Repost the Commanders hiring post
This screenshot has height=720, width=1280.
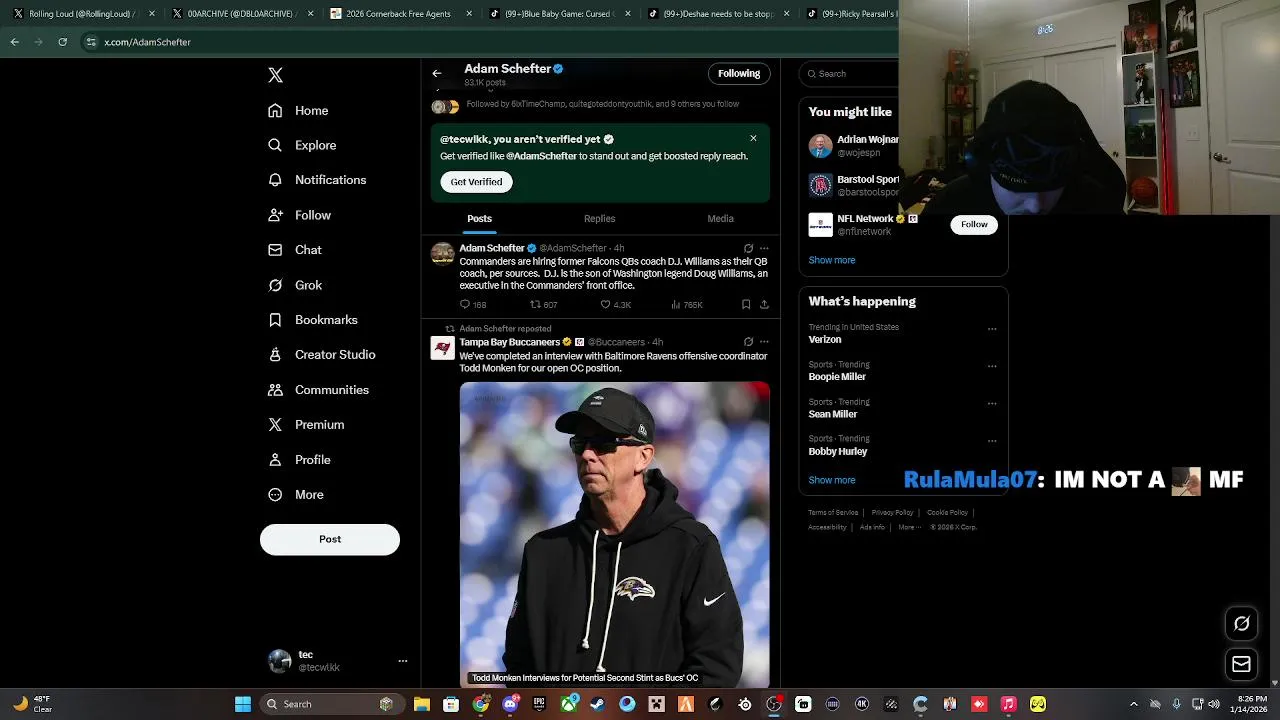(x=543, y=305)
